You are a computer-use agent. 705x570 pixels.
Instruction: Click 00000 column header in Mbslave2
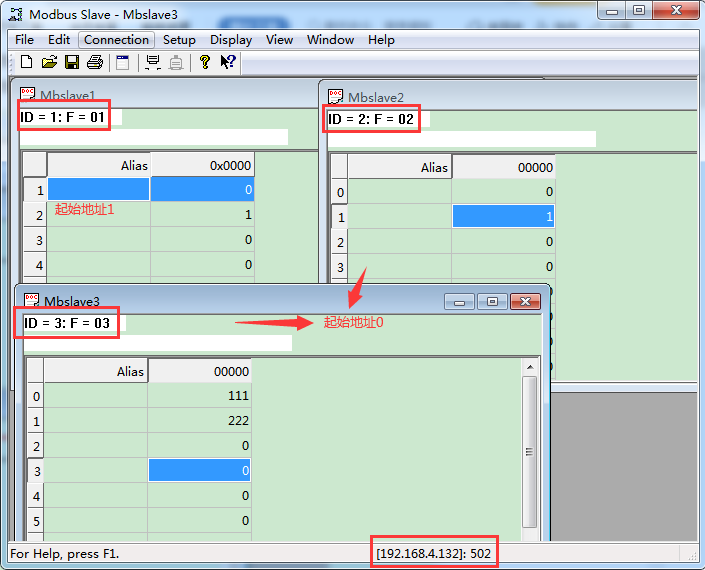tap(504, 167)
